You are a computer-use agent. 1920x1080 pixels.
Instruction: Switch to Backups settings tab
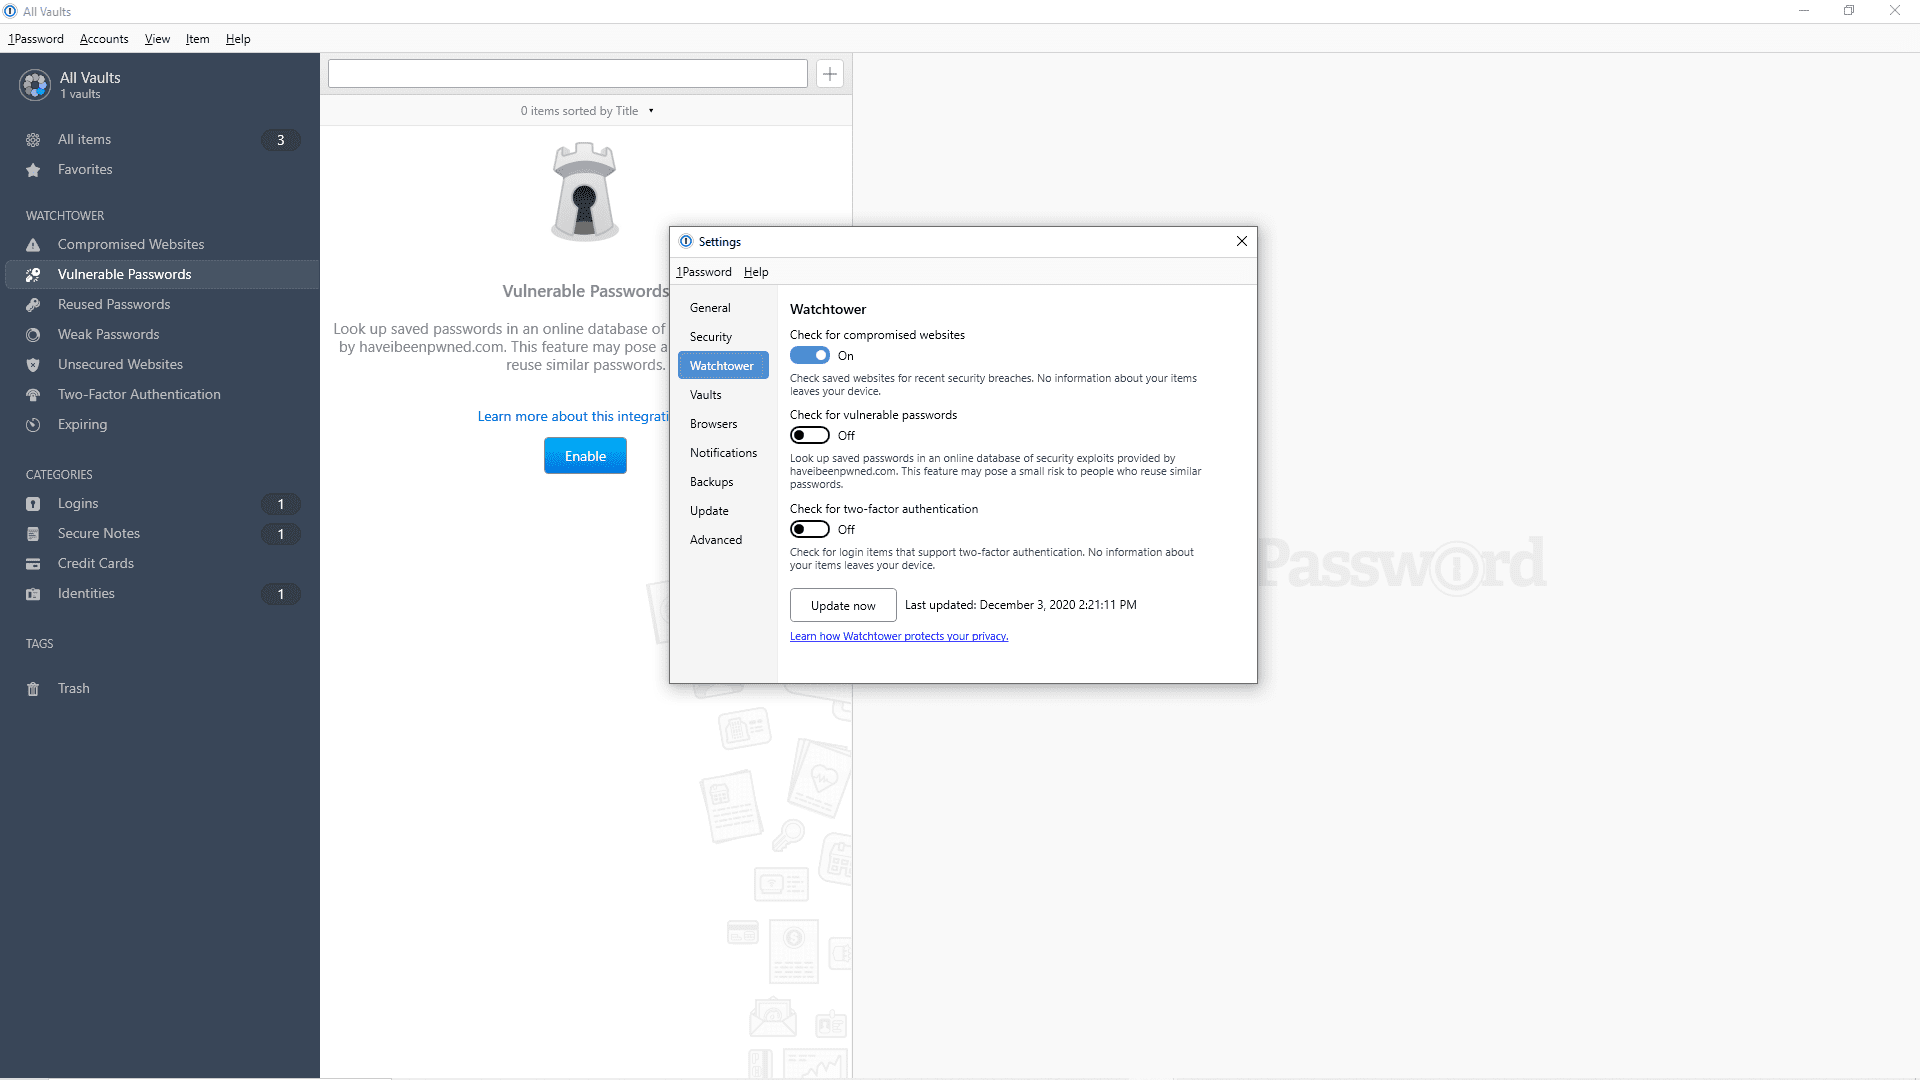(x=723, y=482)
